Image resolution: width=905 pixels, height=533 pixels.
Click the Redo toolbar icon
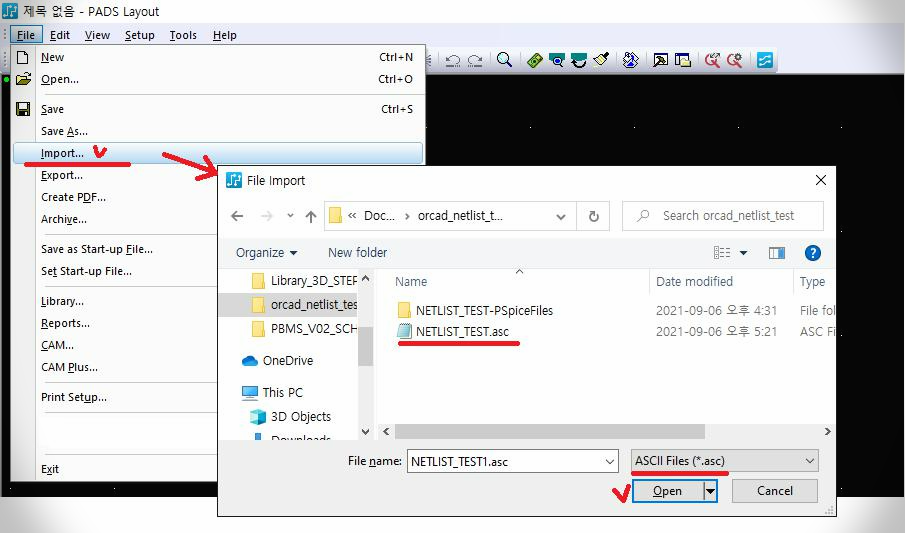(475, 60)
